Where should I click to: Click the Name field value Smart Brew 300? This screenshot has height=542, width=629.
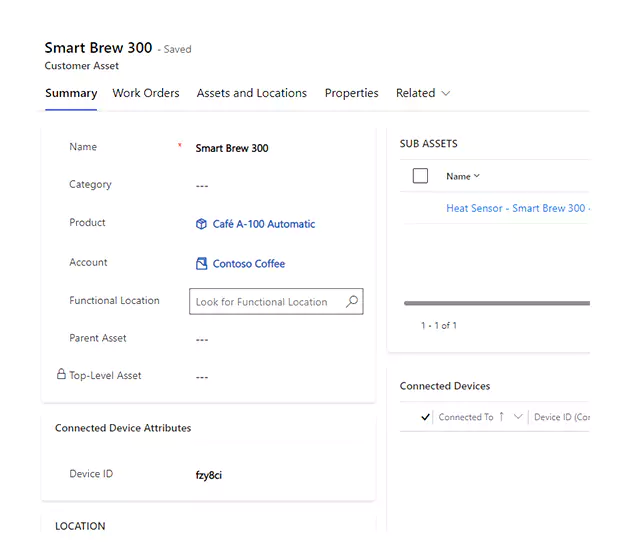(x=232, y=148)
